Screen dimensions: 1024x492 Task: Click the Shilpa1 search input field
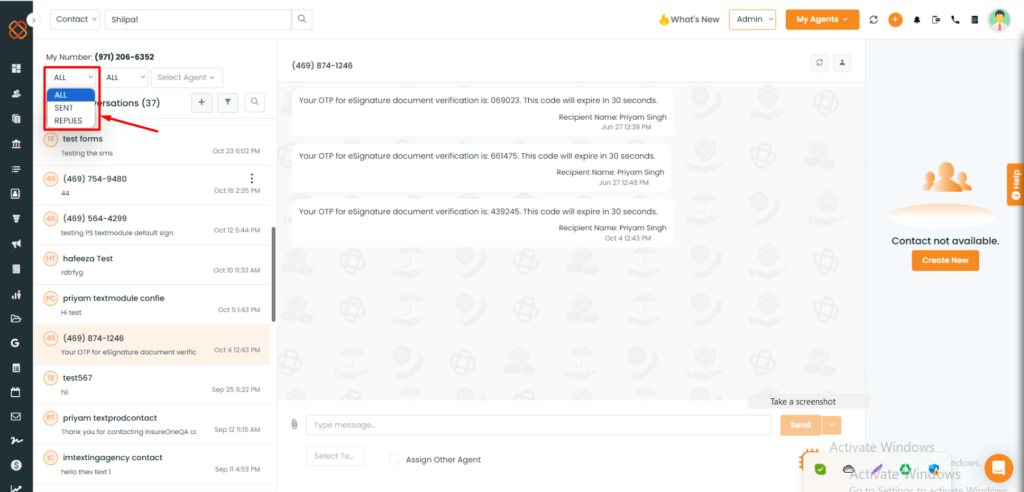tap(198, 20)
